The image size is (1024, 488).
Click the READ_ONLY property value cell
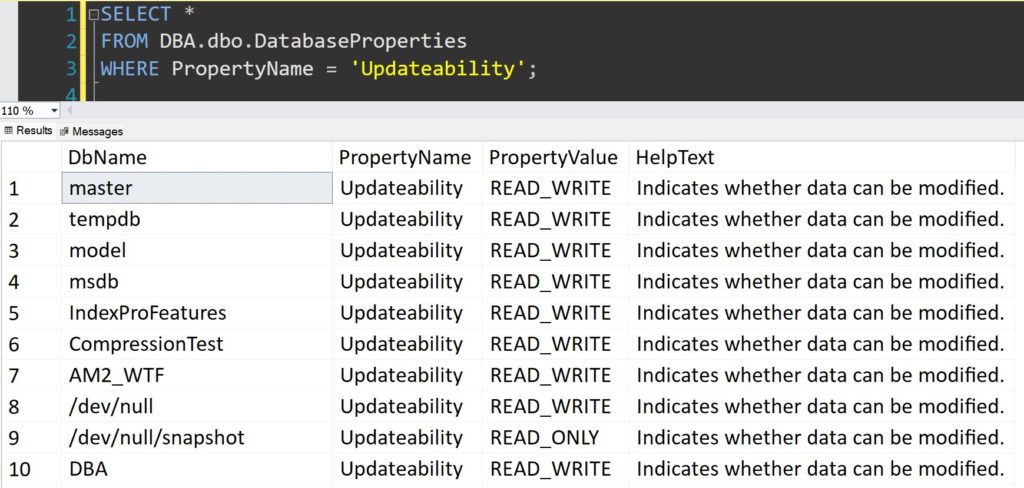pyautogui.click(x=555, y=437)
